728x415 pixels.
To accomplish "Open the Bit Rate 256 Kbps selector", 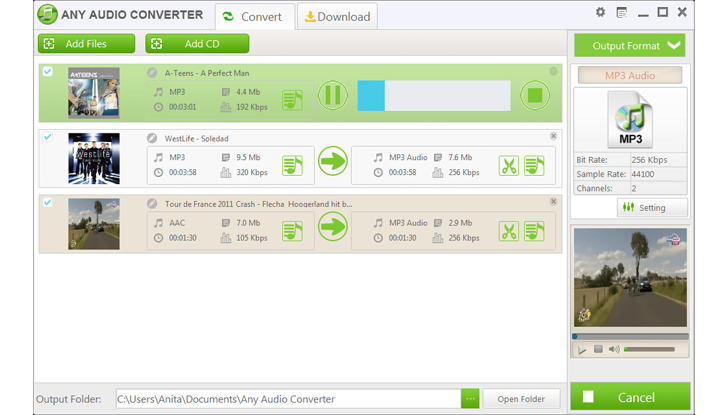I will [x=658, y=160].
